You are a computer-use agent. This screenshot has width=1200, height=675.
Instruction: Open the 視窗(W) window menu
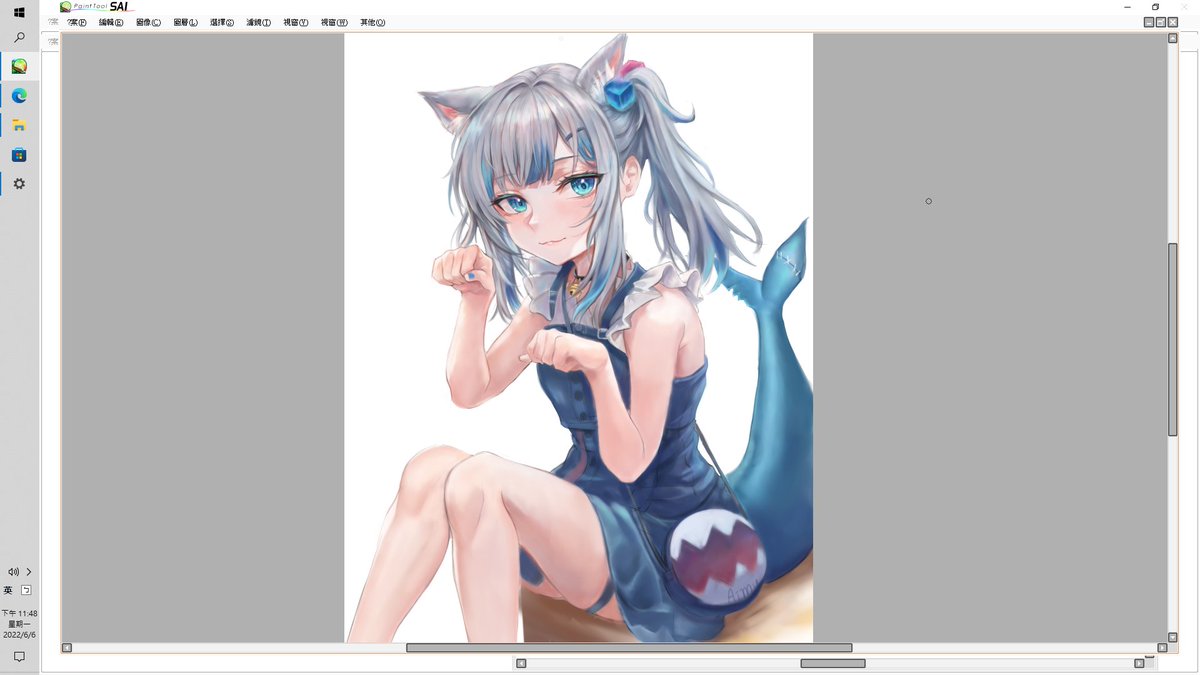pyautogui.click(x=334, y=22)
